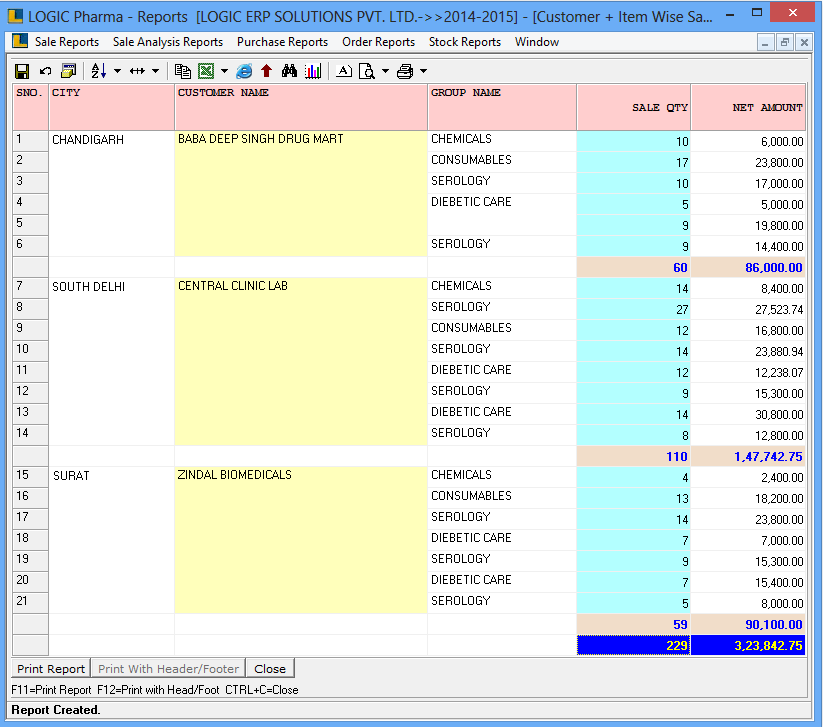The image size is (823, 727).
Task: Click the CUSTOMER NAME column header
Action: coord(301,107)
